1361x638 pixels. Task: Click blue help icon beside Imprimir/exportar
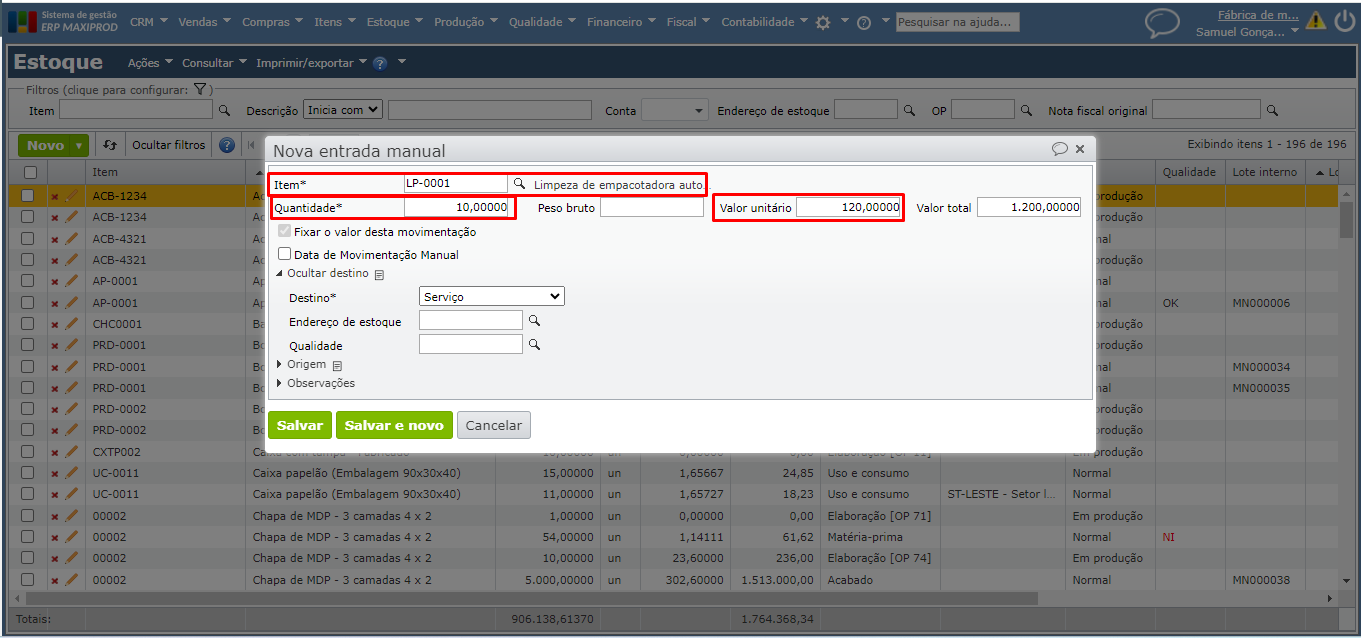pos(380,63)
